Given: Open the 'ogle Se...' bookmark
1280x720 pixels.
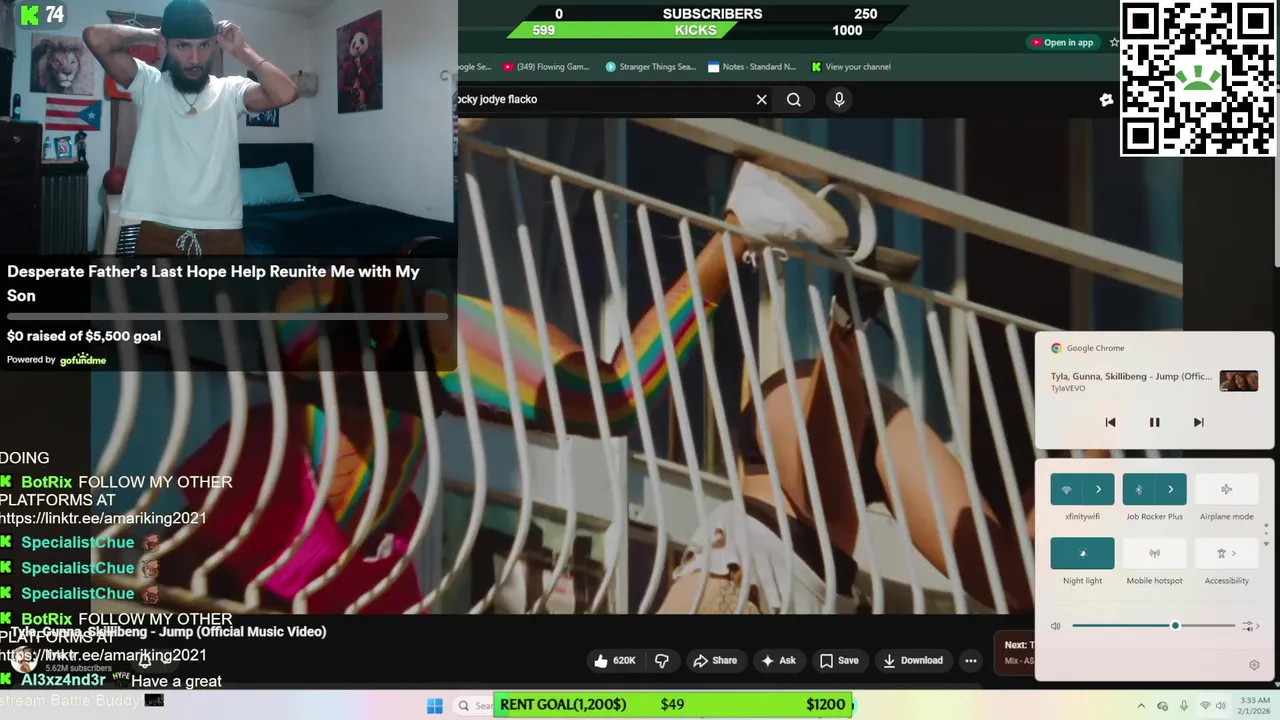Looking at the screenshot, I should coord(475,67).
